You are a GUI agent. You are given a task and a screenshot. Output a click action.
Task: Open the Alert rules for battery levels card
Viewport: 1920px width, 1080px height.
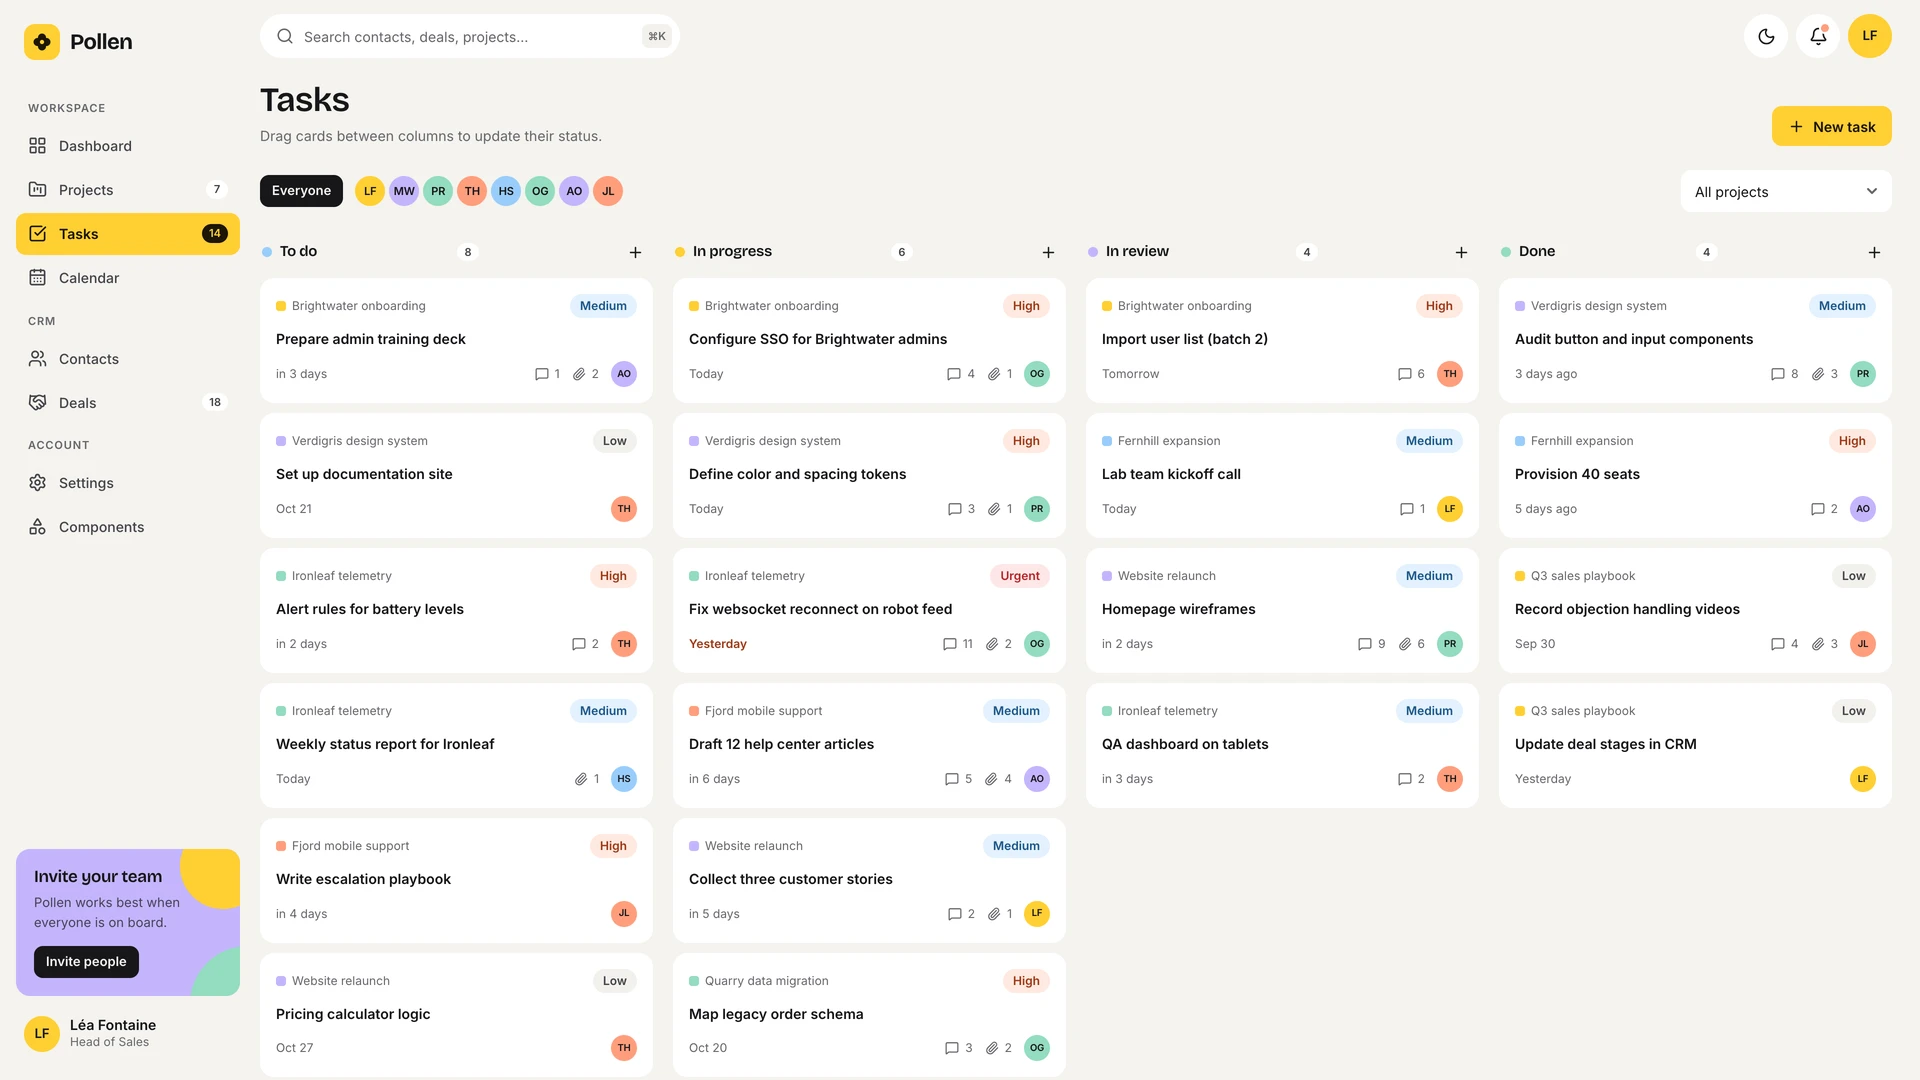coord(456,611)
